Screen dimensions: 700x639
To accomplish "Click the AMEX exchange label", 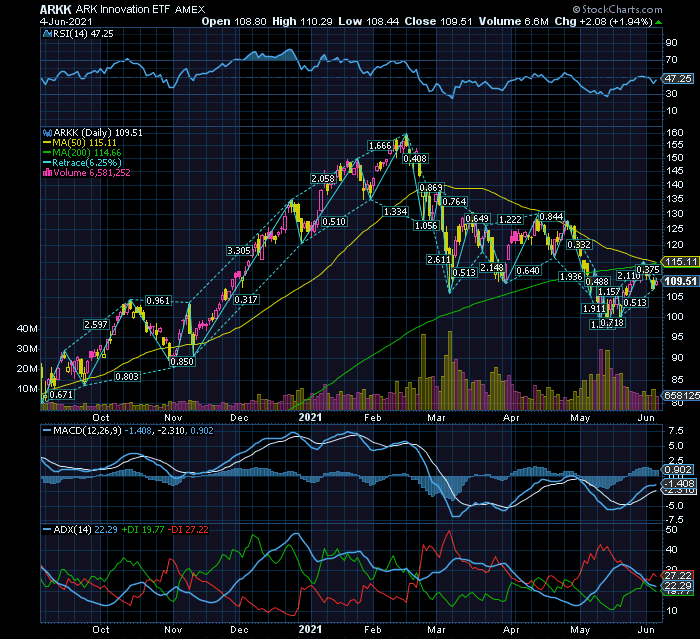I will coord(190,9).
